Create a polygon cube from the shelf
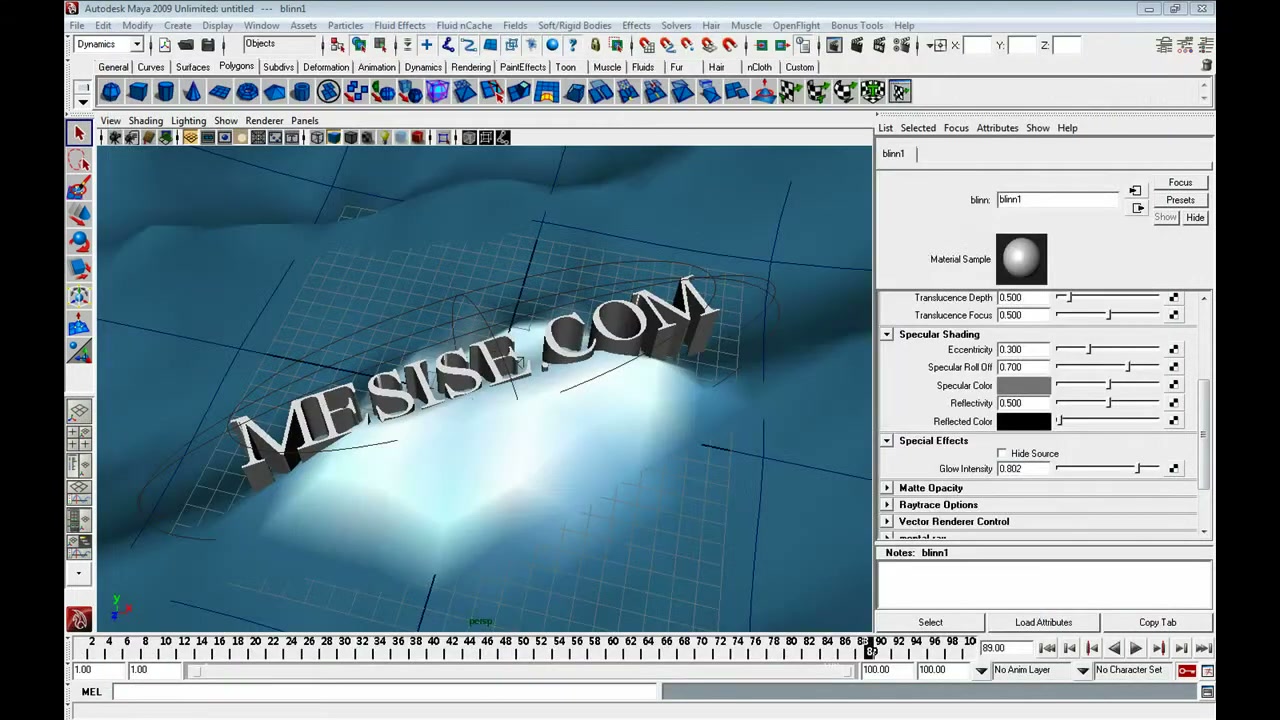The width and height of the screenshot is (1280, 720). [x=138, y=92]
